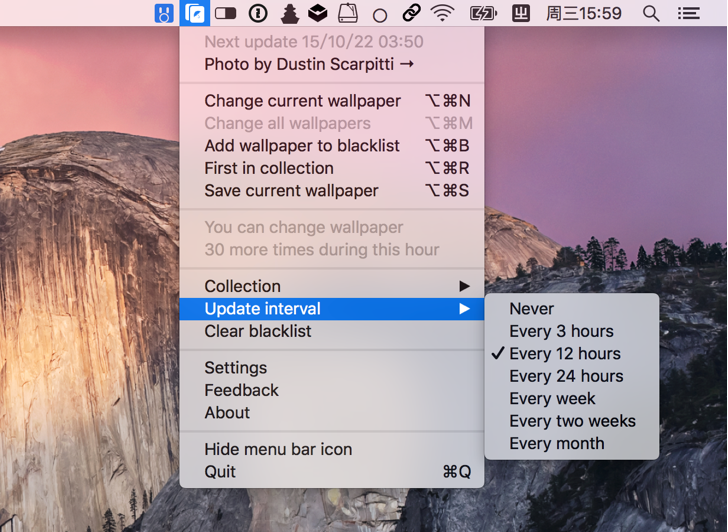Open the Wi-Fi status menu

442,13
